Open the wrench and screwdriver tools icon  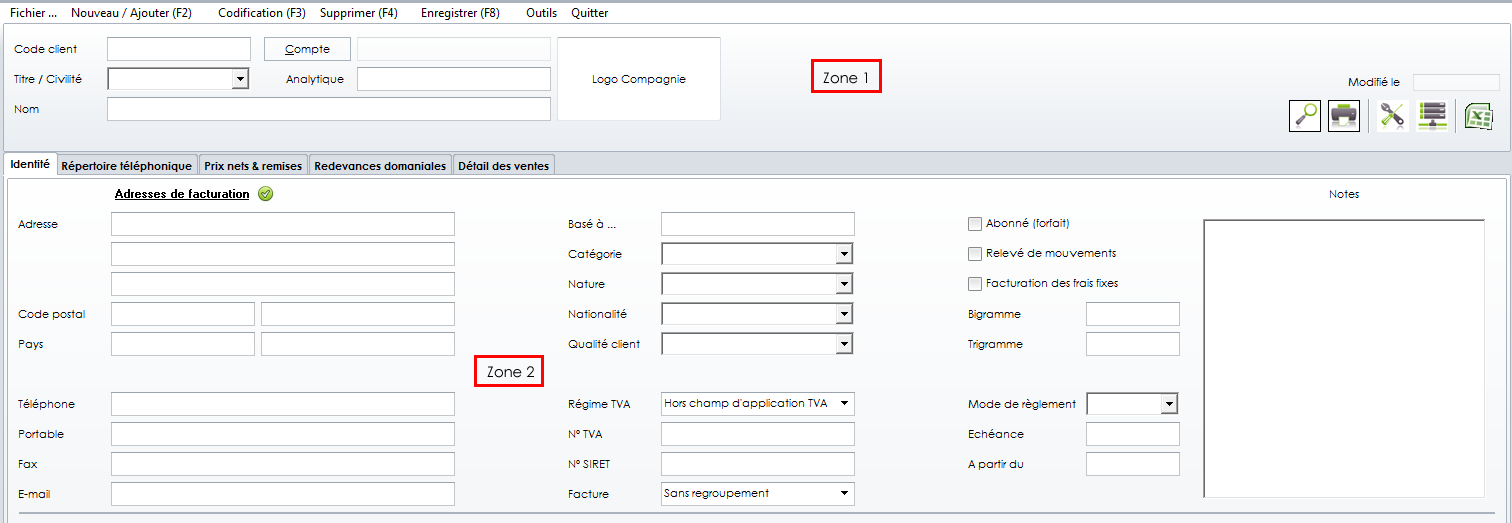coord(1391,116)
